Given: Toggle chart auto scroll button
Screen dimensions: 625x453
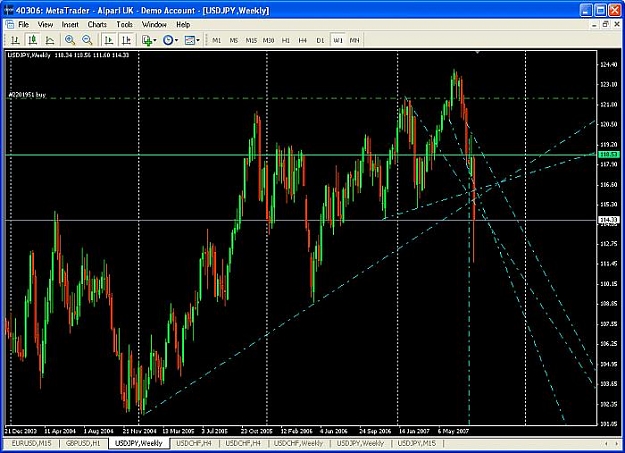Looking at the screenshot, I should click(x=108, y=40).
